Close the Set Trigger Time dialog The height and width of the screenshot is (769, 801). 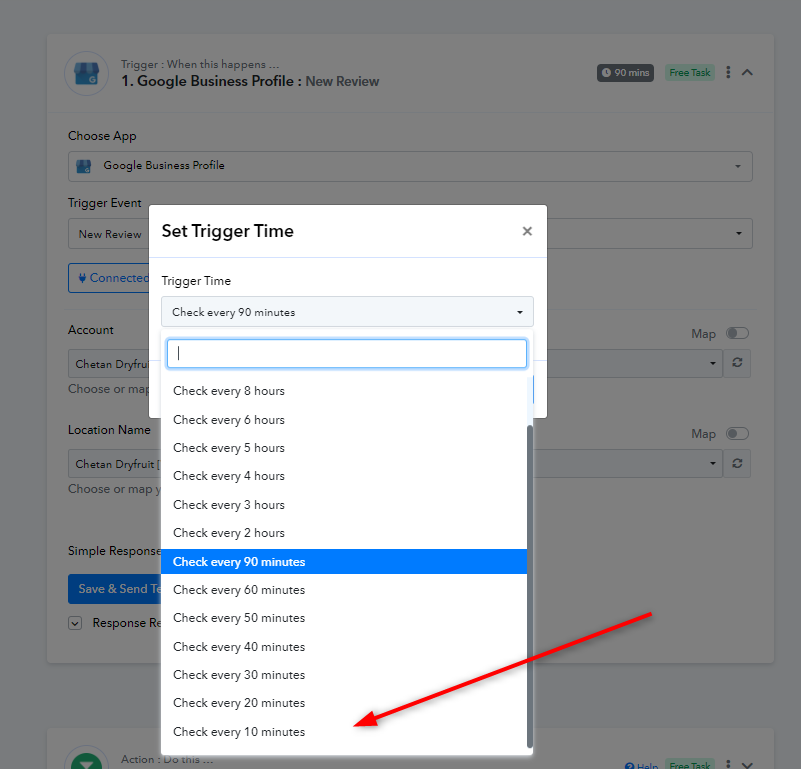click(x=527, y=231)
